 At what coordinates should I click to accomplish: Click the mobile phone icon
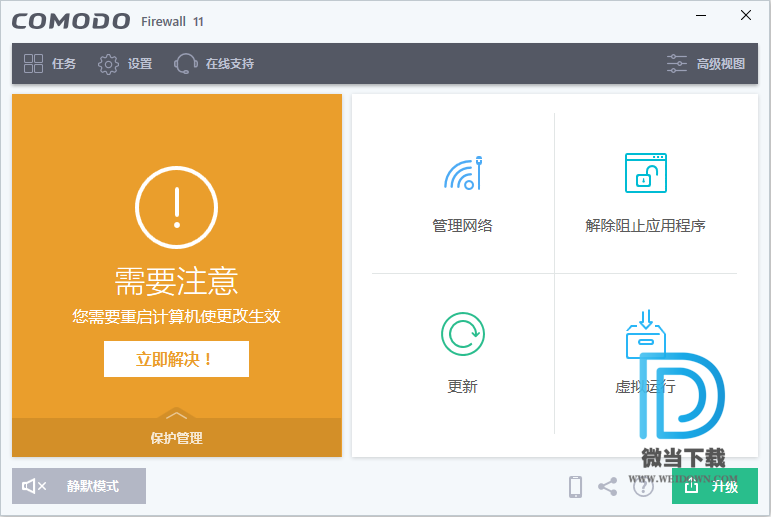tap(575, 487)
